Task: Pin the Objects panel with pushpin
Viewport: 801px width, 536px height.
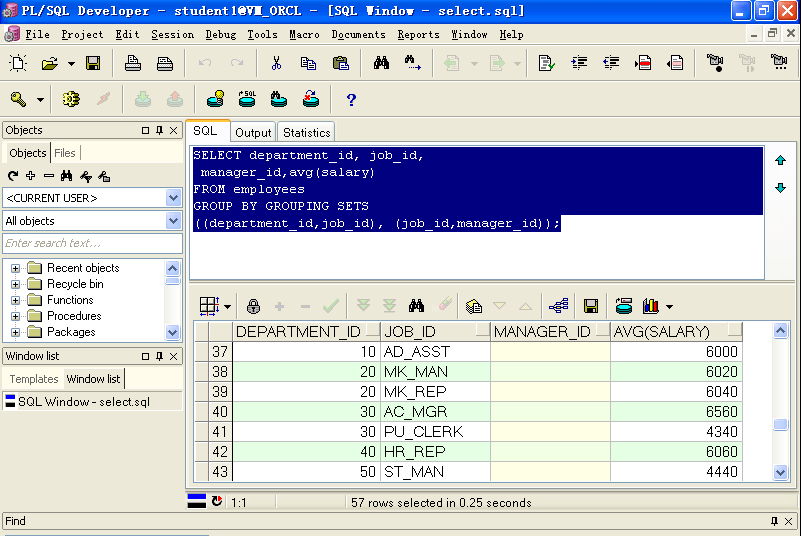Action: pyautogui.click(x=159, y=130)
